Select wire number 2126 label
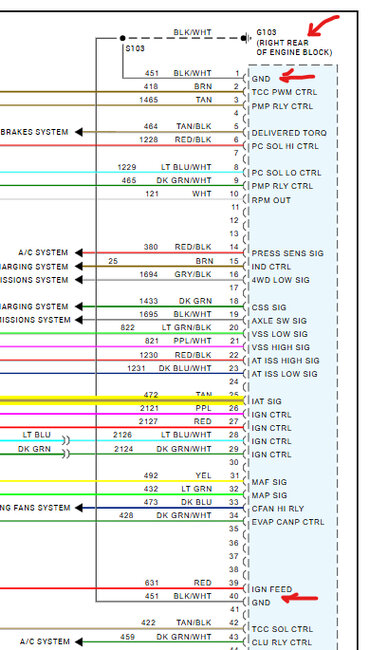This screenshot has width=388, height=650. (x=122, y=434)
